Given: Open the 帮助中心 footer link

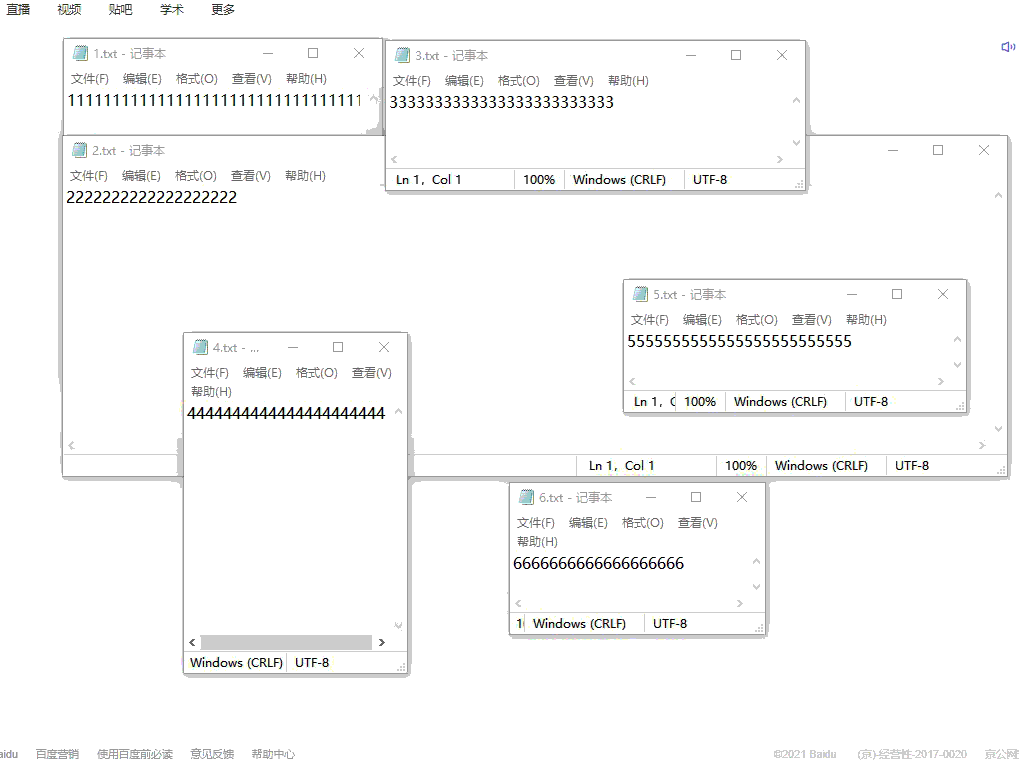Looking at the screenshot, I should click(x=274, y=754).
